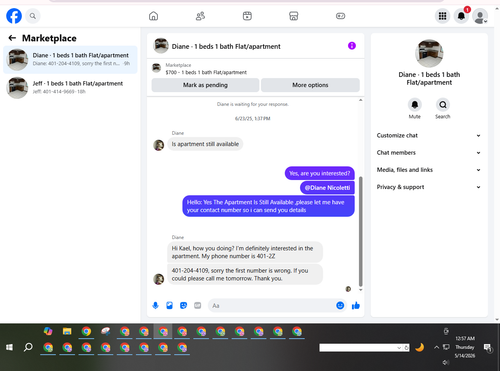Search in conversation using the Search icon
This screenshot has height=371, width=500.
pos(443,105)
